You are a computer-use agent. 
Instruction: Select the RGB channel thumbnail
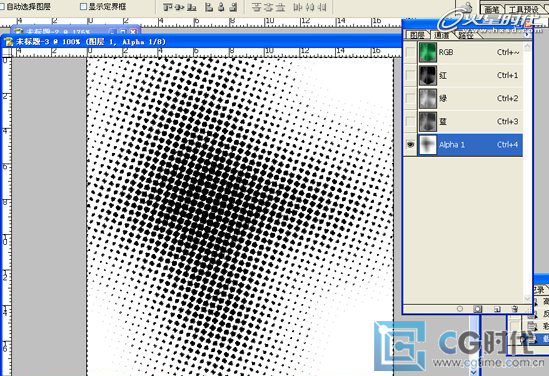[428, 52]
